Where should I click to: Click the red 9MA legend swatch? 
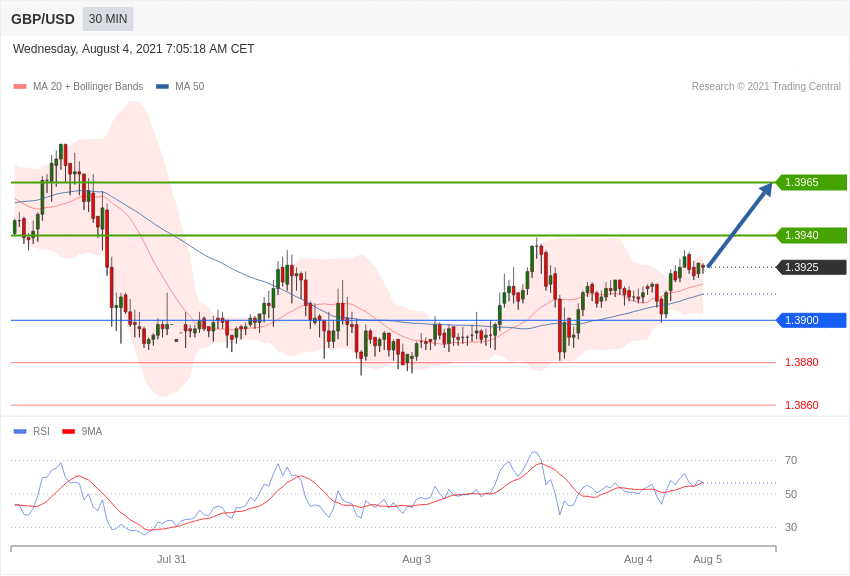tap(68, 432)
